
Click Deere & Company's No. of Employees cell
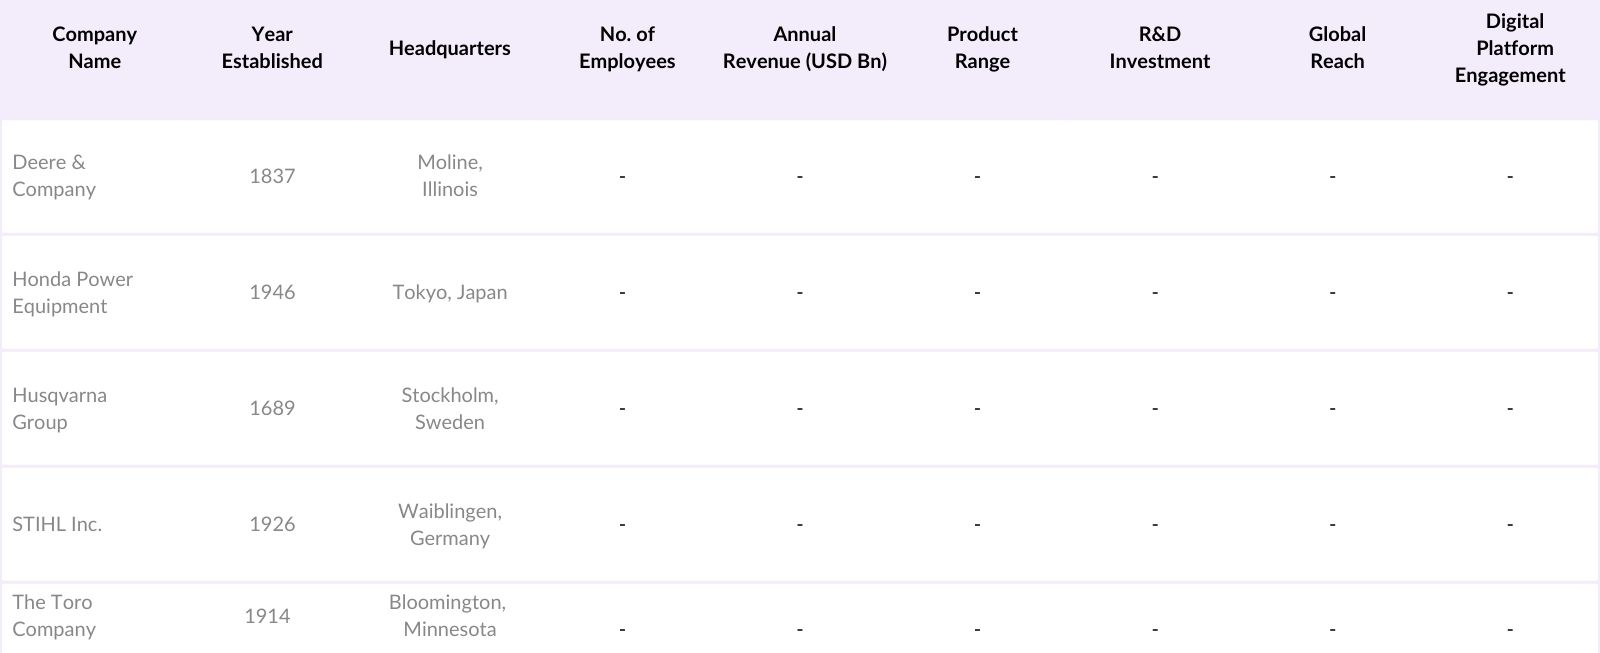click(622, 176)
